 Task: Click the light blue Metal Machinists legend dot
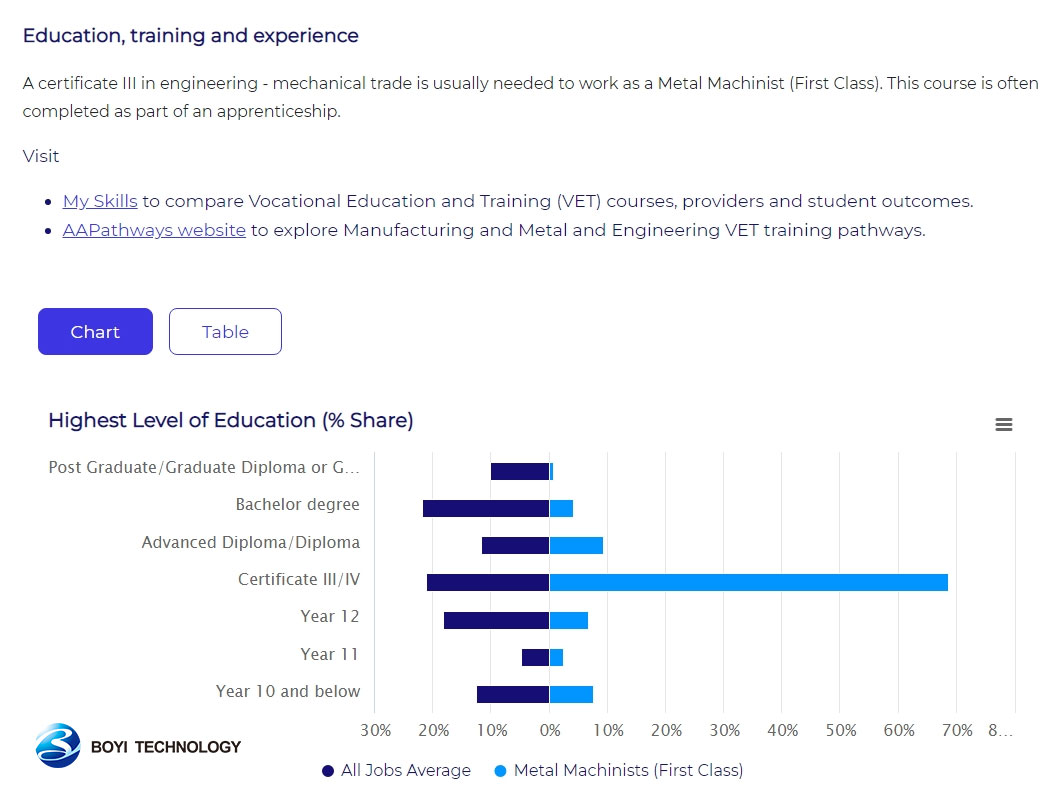point(501,771)
